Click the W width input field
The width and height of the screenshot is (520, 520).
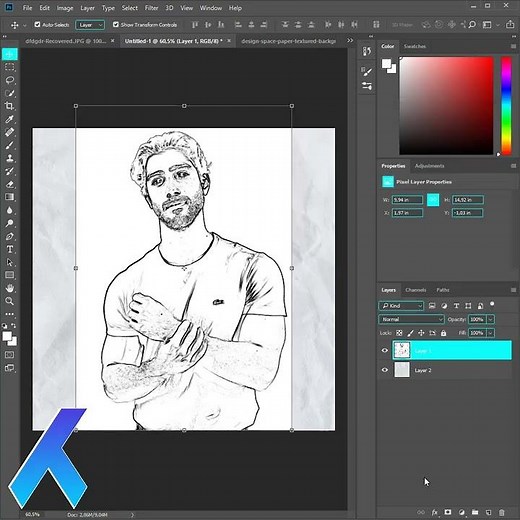(407, 200)
